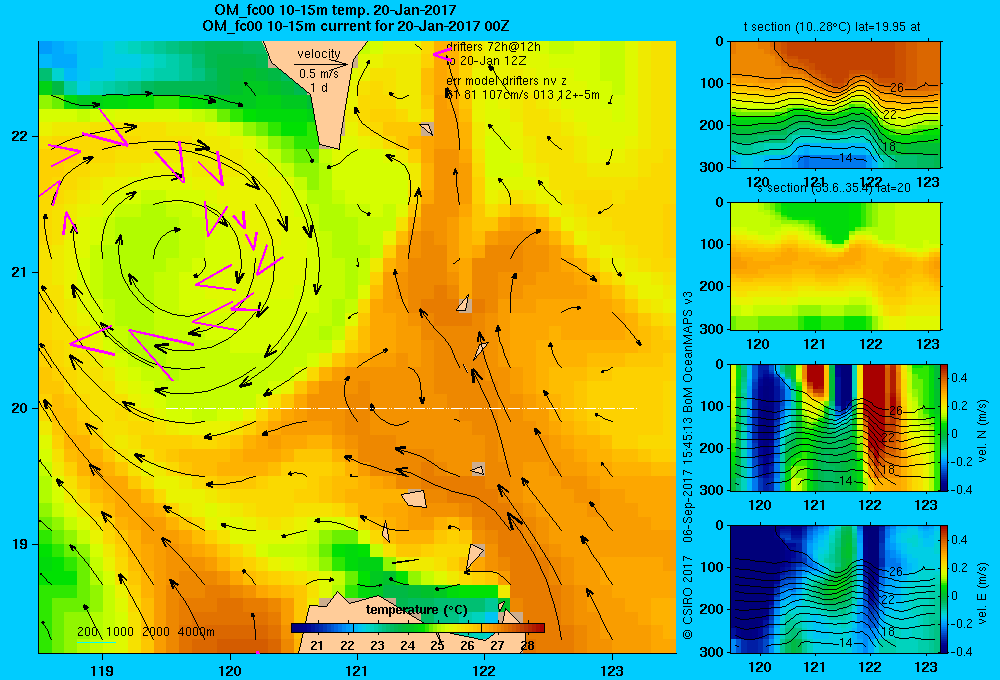Click the "0.5 m/s" velocity legend value
This screenshot has width=1000, height=680.
(x=319, y=74)
